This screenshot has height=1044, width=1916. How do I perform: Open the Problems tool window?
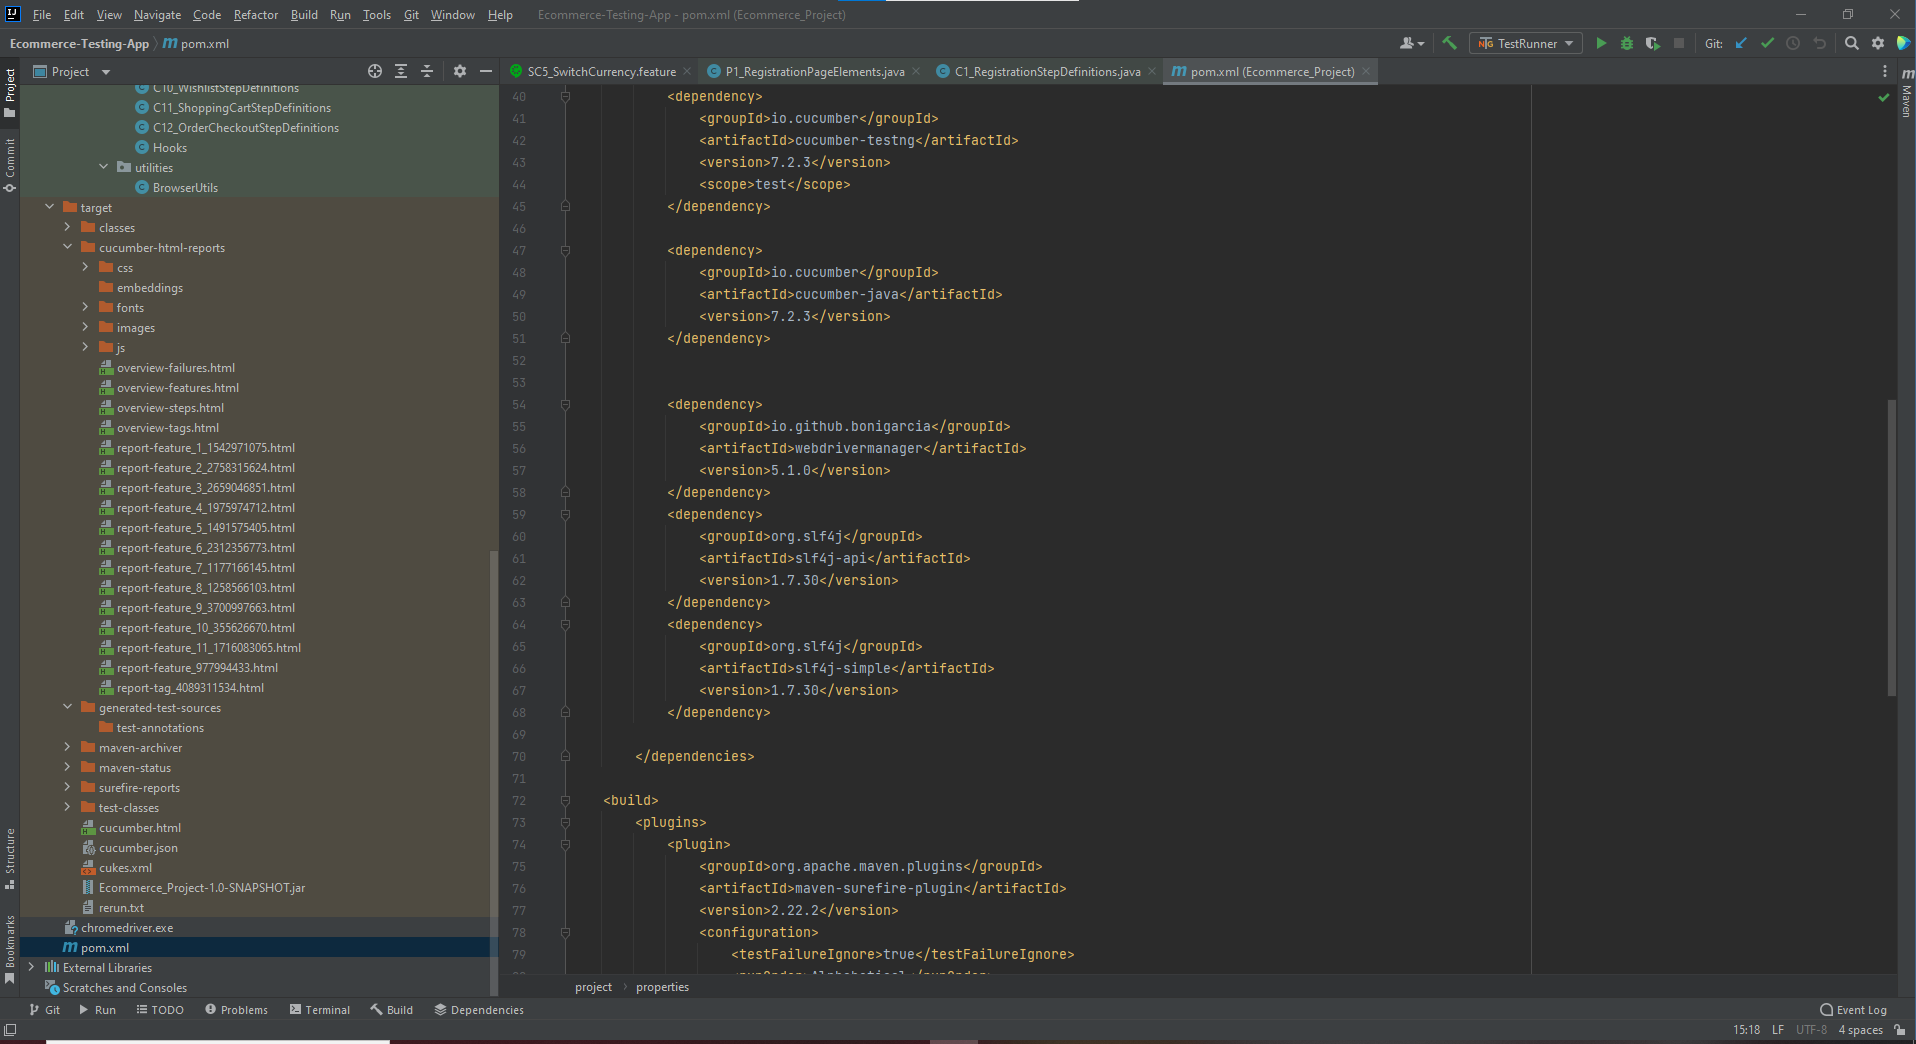coord(236,1010)
